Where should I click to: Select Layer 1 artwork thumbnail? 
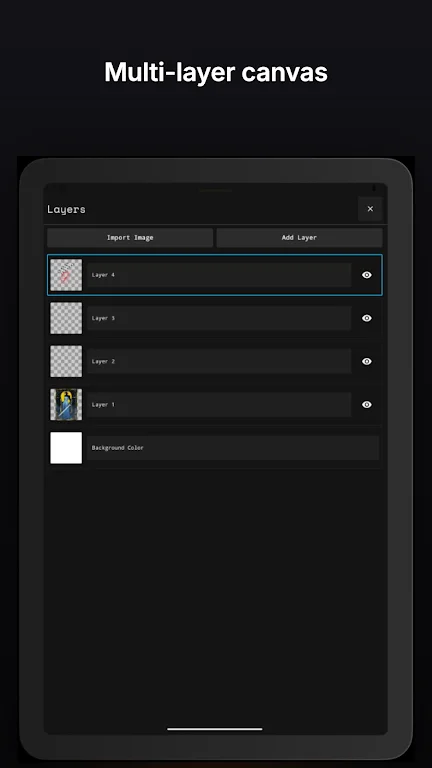coord(66,405)
